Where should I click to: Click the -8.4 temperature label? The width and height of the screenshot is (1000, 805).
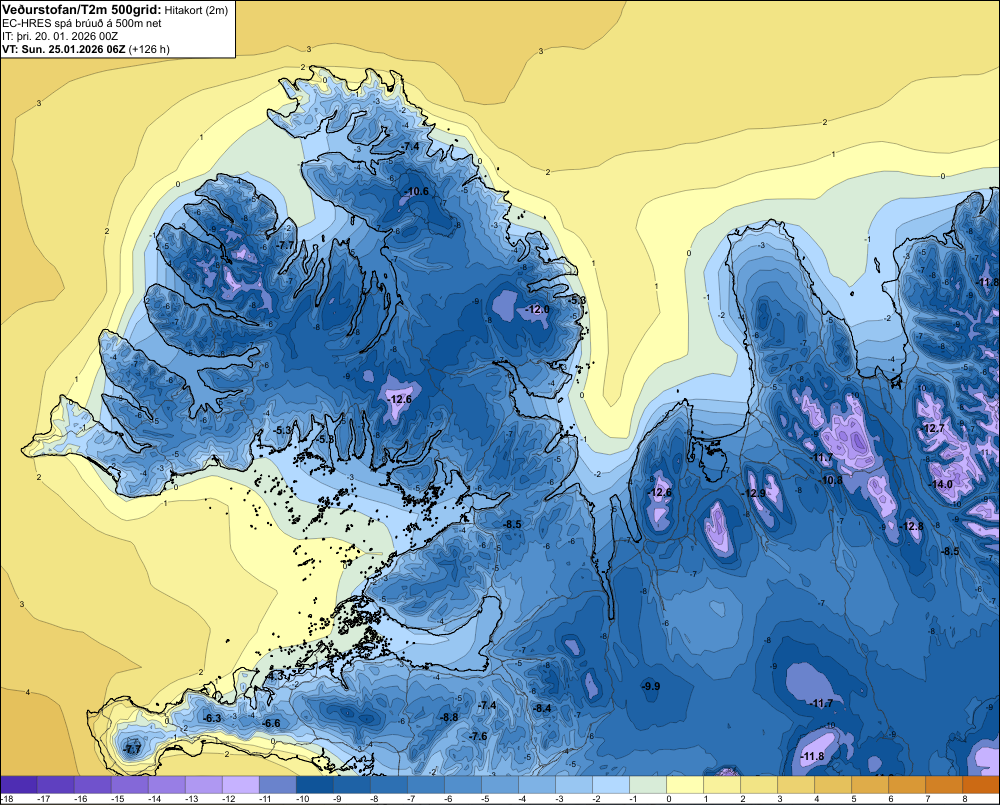[x=542, y=708]
